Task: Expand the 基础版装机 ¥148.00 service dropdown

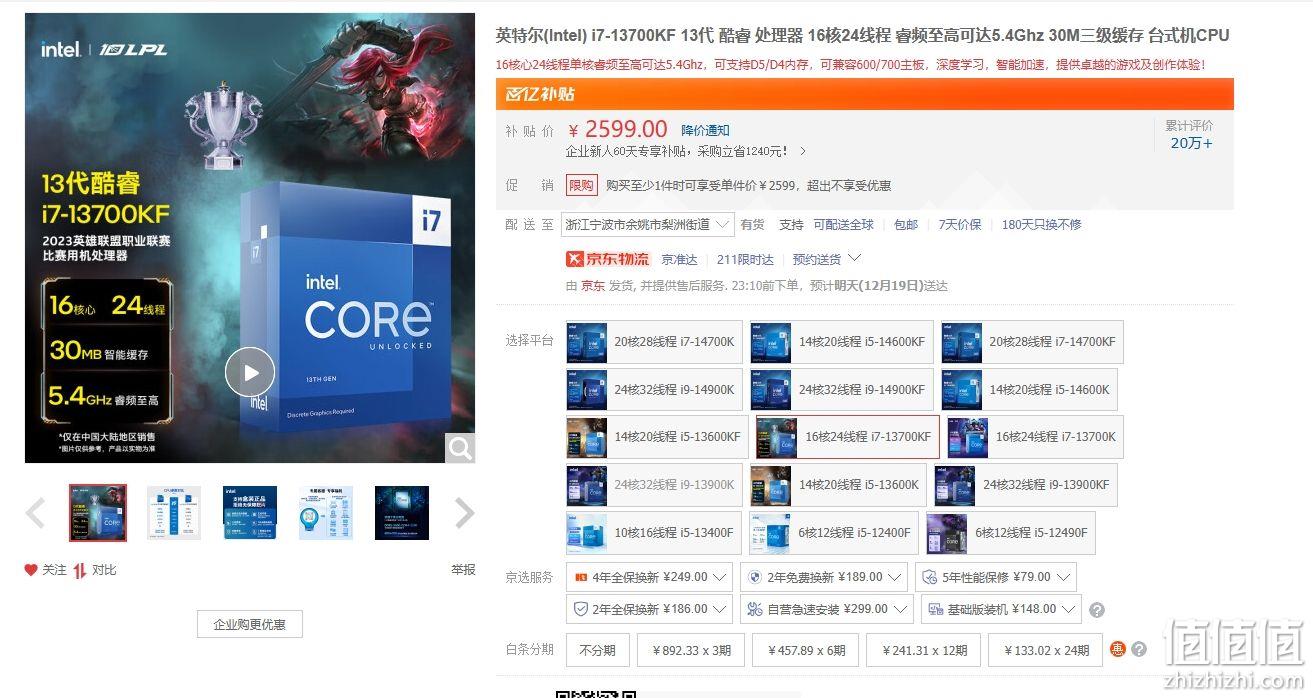Action: click(1001, 609)
